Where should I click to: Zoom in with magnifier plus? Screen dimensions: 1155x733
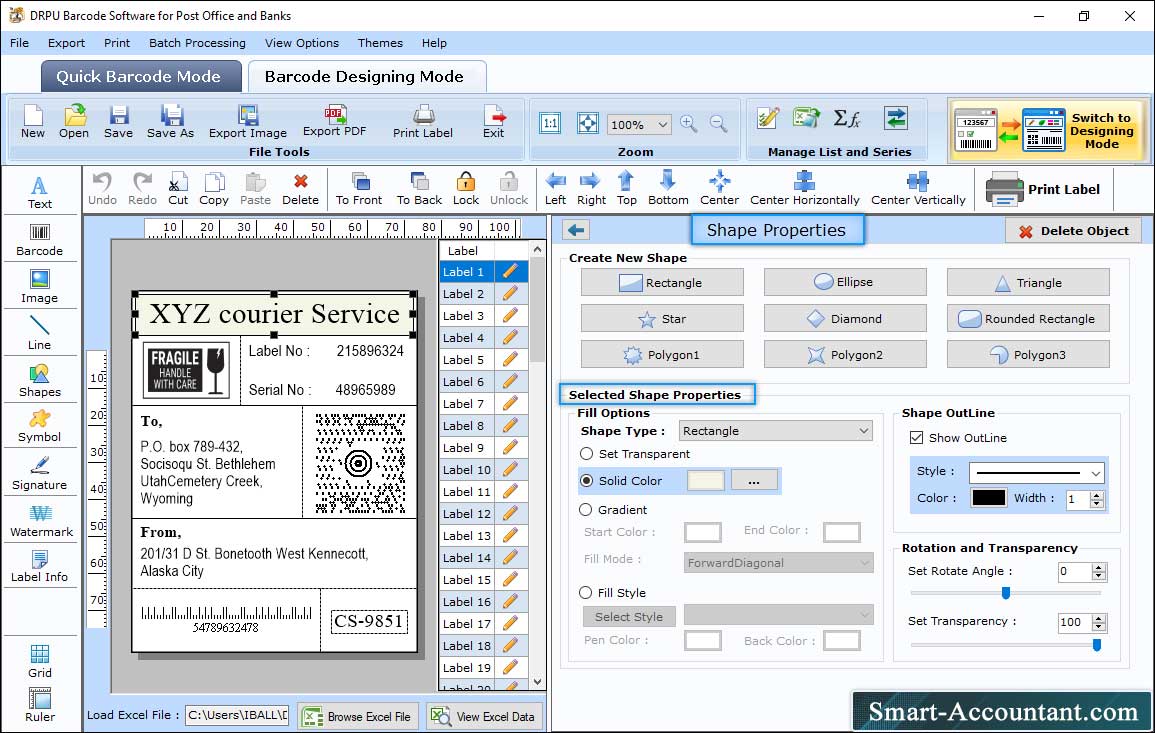689,124
